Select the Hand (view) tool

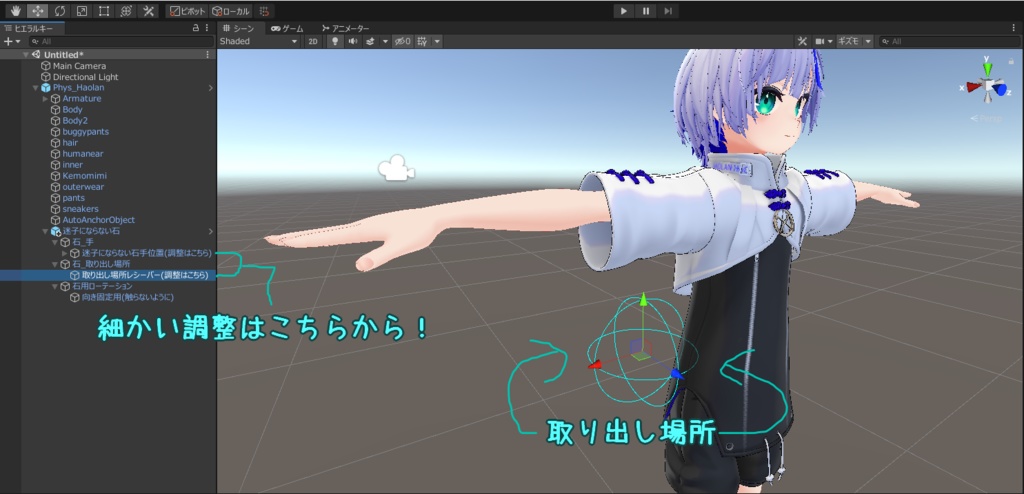[15, 11]
